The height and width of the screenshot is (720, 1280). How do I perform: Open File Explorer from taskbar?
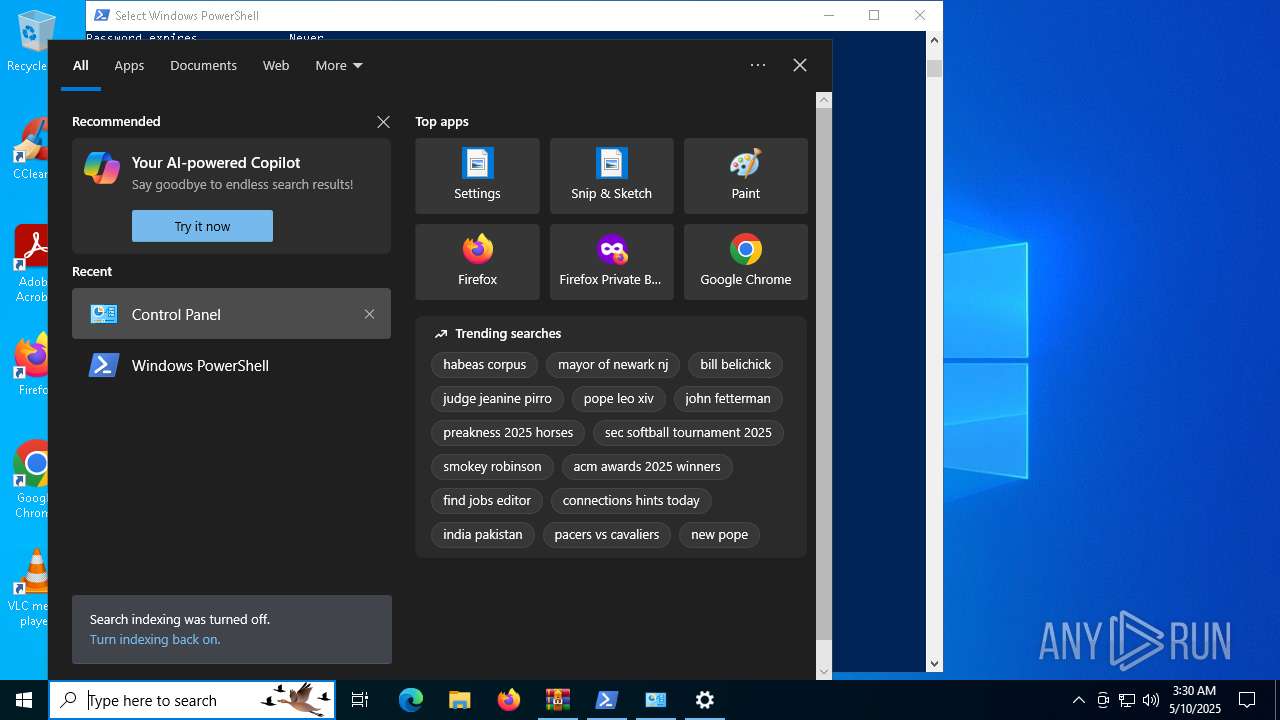pyautogui.click(x=460, y=700)
